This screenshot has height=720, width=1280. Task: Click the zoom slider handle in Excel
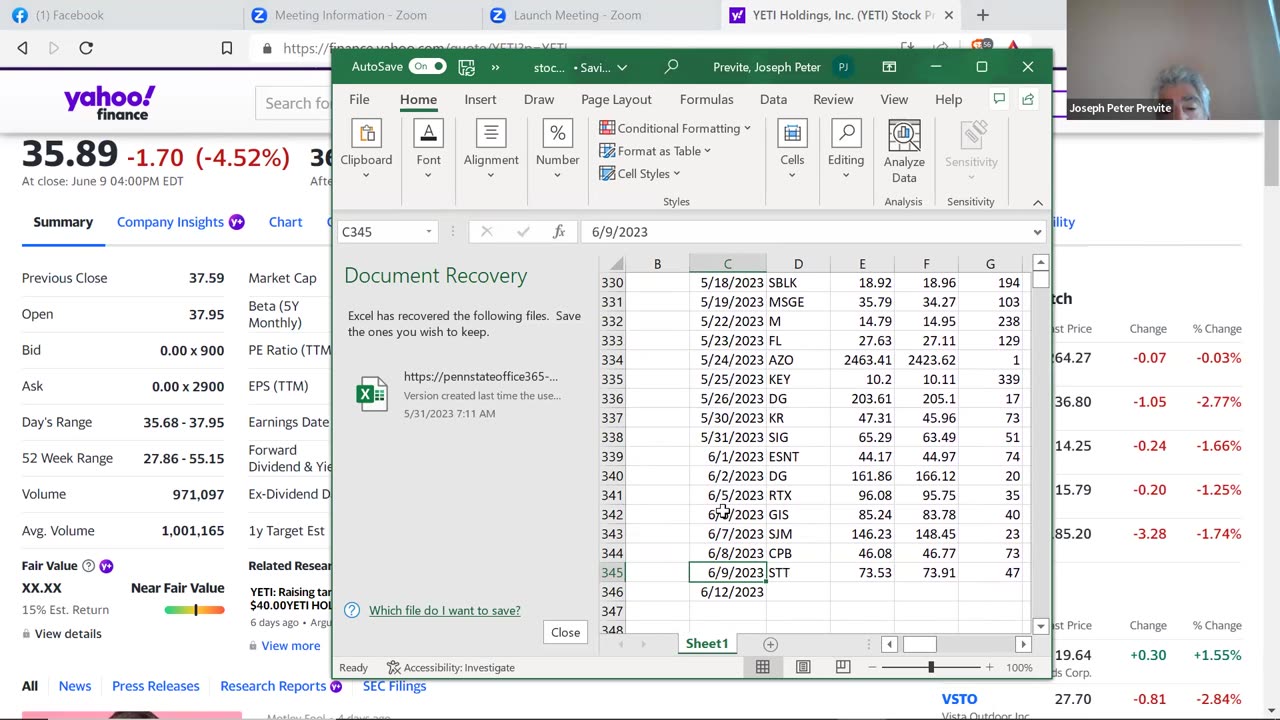coord(931,667)
